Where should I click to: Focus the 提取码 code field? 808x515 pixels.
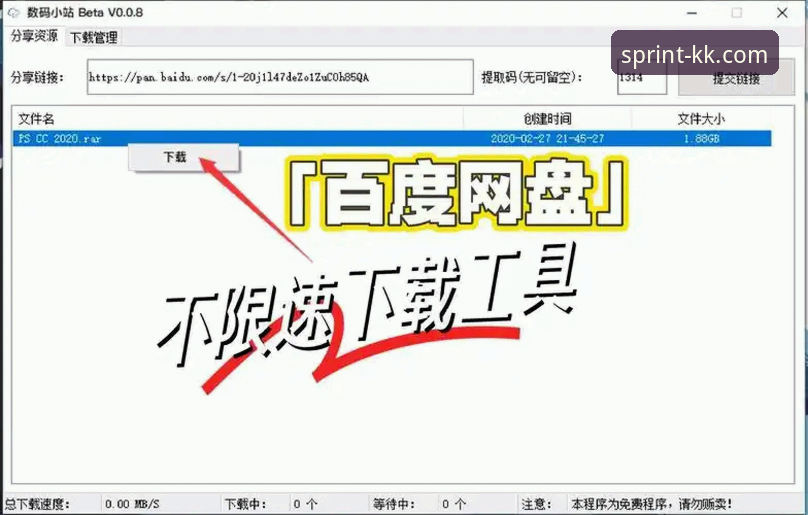pyautogui.click(x=642, y=78)
